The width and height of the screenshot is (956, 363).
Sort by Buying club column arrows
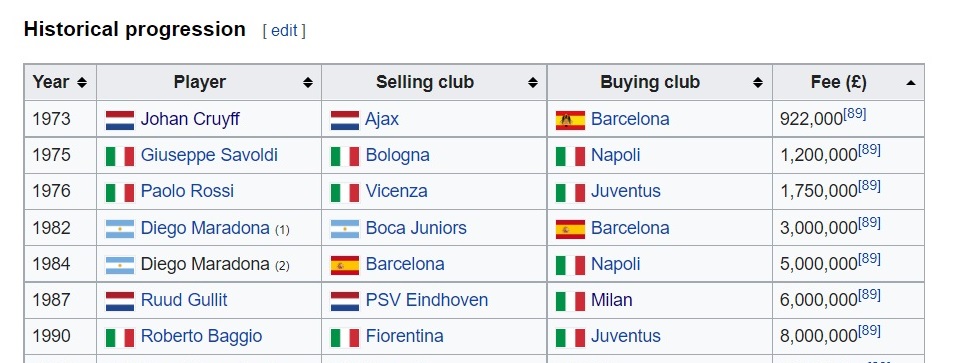(758, 82)
